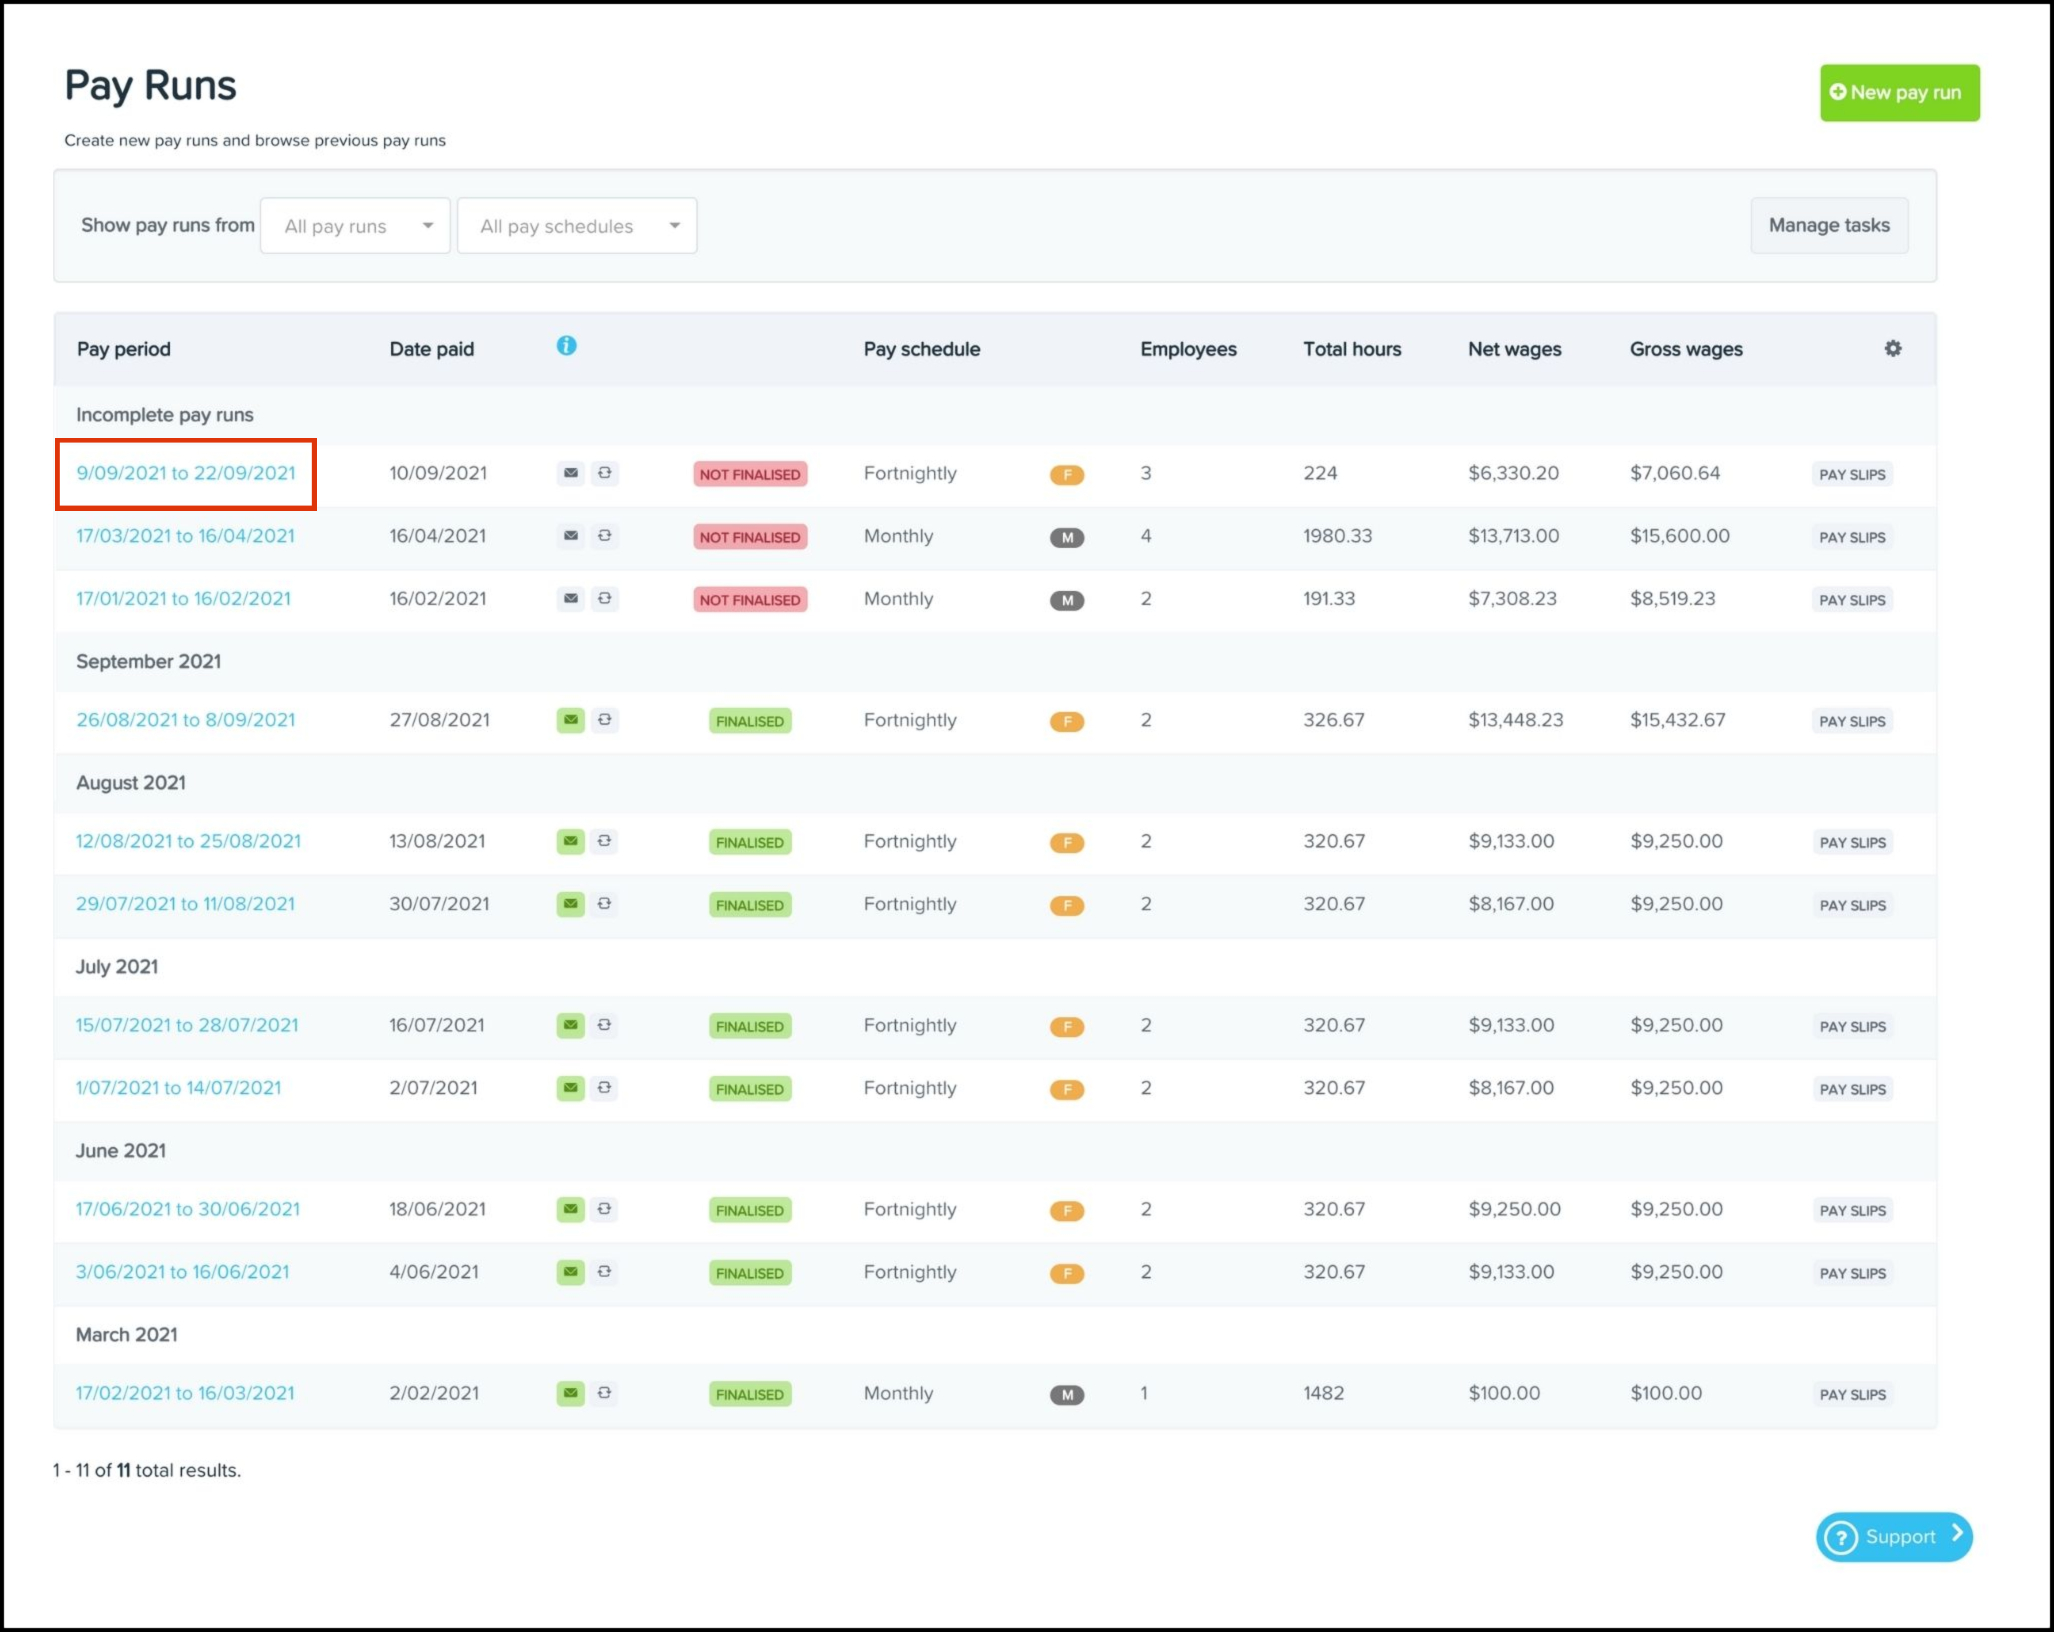Image resolution: width=2054 pixels, height=1632 pixels.
Task: Click recurring arrows icon for 17/03/2021 pay run
Action: pos(605,536)
